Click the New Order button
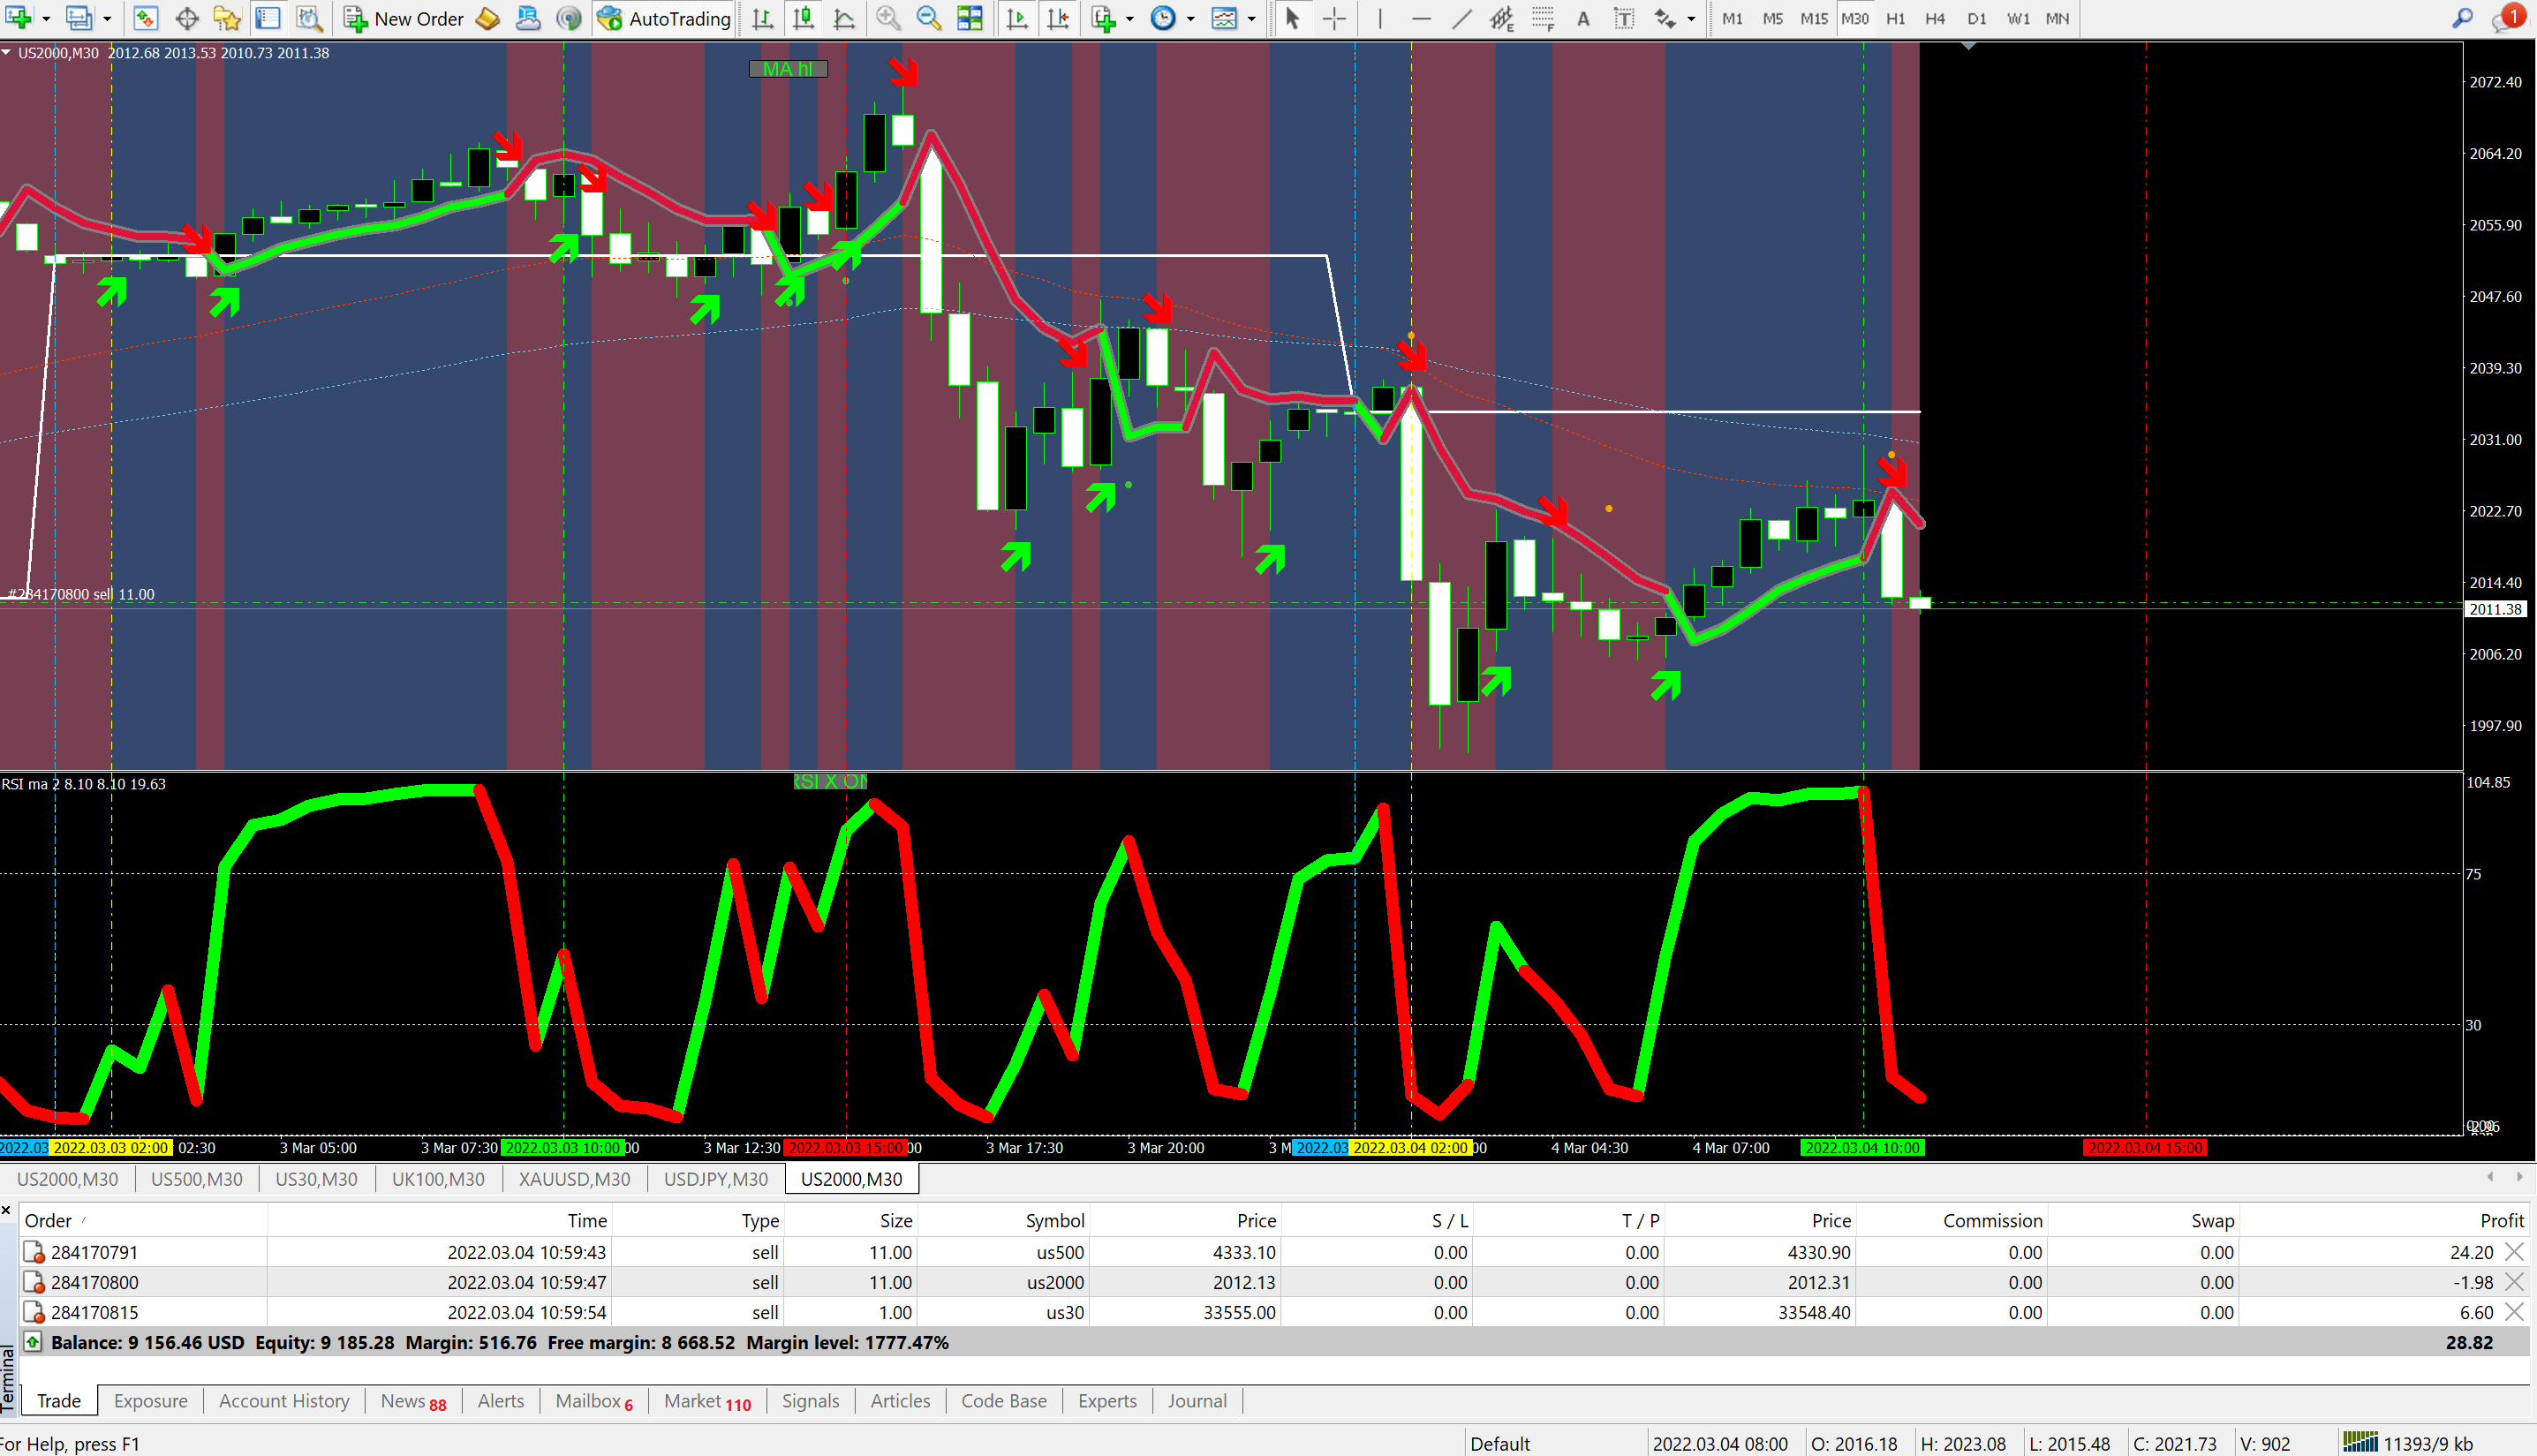This screenshot has width=2537, height=1456. (x=404, y=18)
